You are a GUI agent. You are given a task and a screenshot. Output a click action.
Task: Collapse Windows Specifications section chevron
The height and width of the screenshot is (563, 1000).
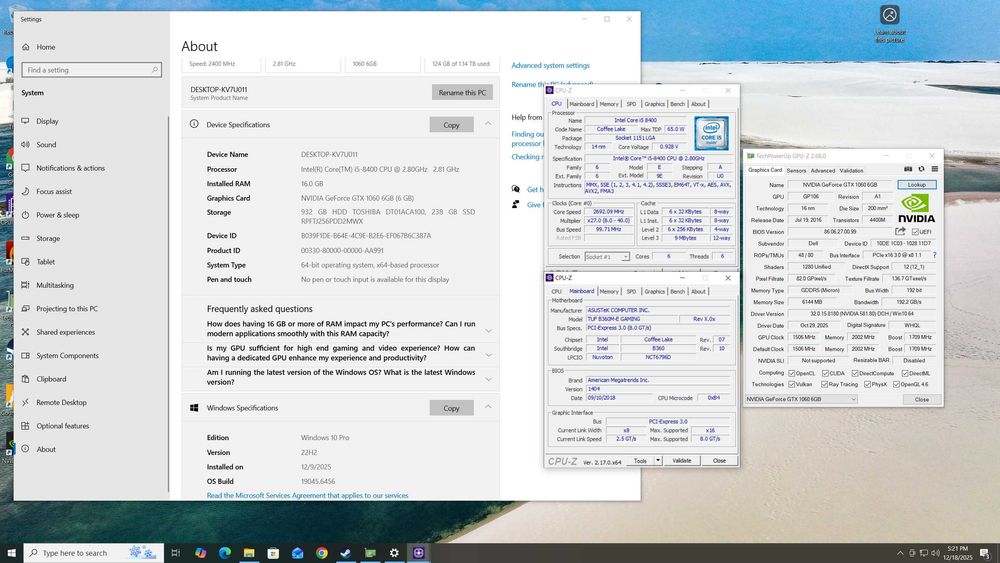(x=488, y=407)
